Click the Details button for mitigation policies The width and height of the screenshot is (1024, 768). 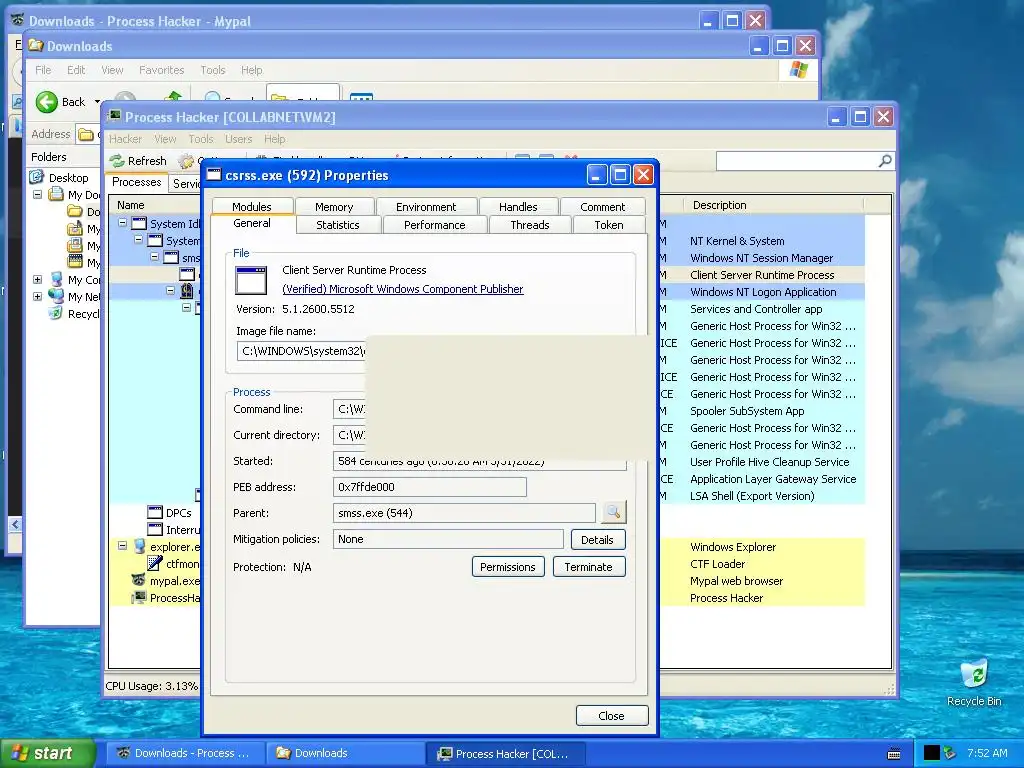coord(598,539)
